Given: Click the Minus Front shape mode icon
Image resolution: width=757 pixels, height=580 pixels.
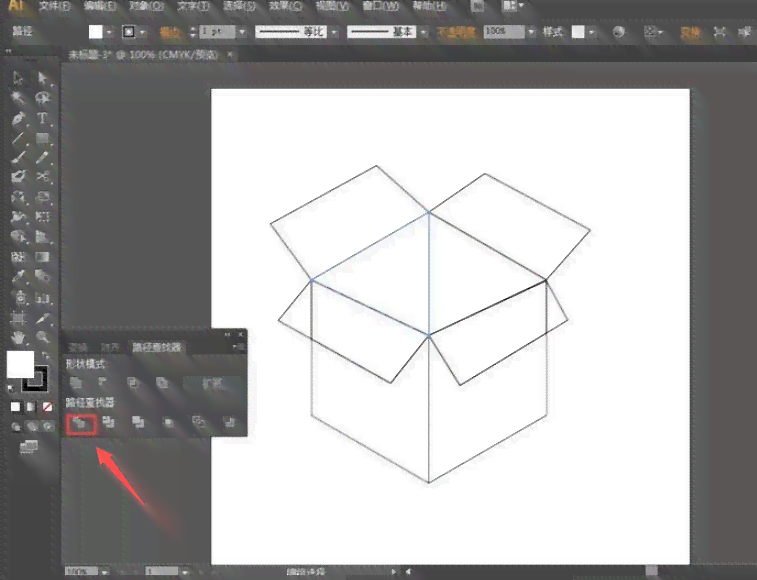Looking at the screenshot, I should point(103,383).
